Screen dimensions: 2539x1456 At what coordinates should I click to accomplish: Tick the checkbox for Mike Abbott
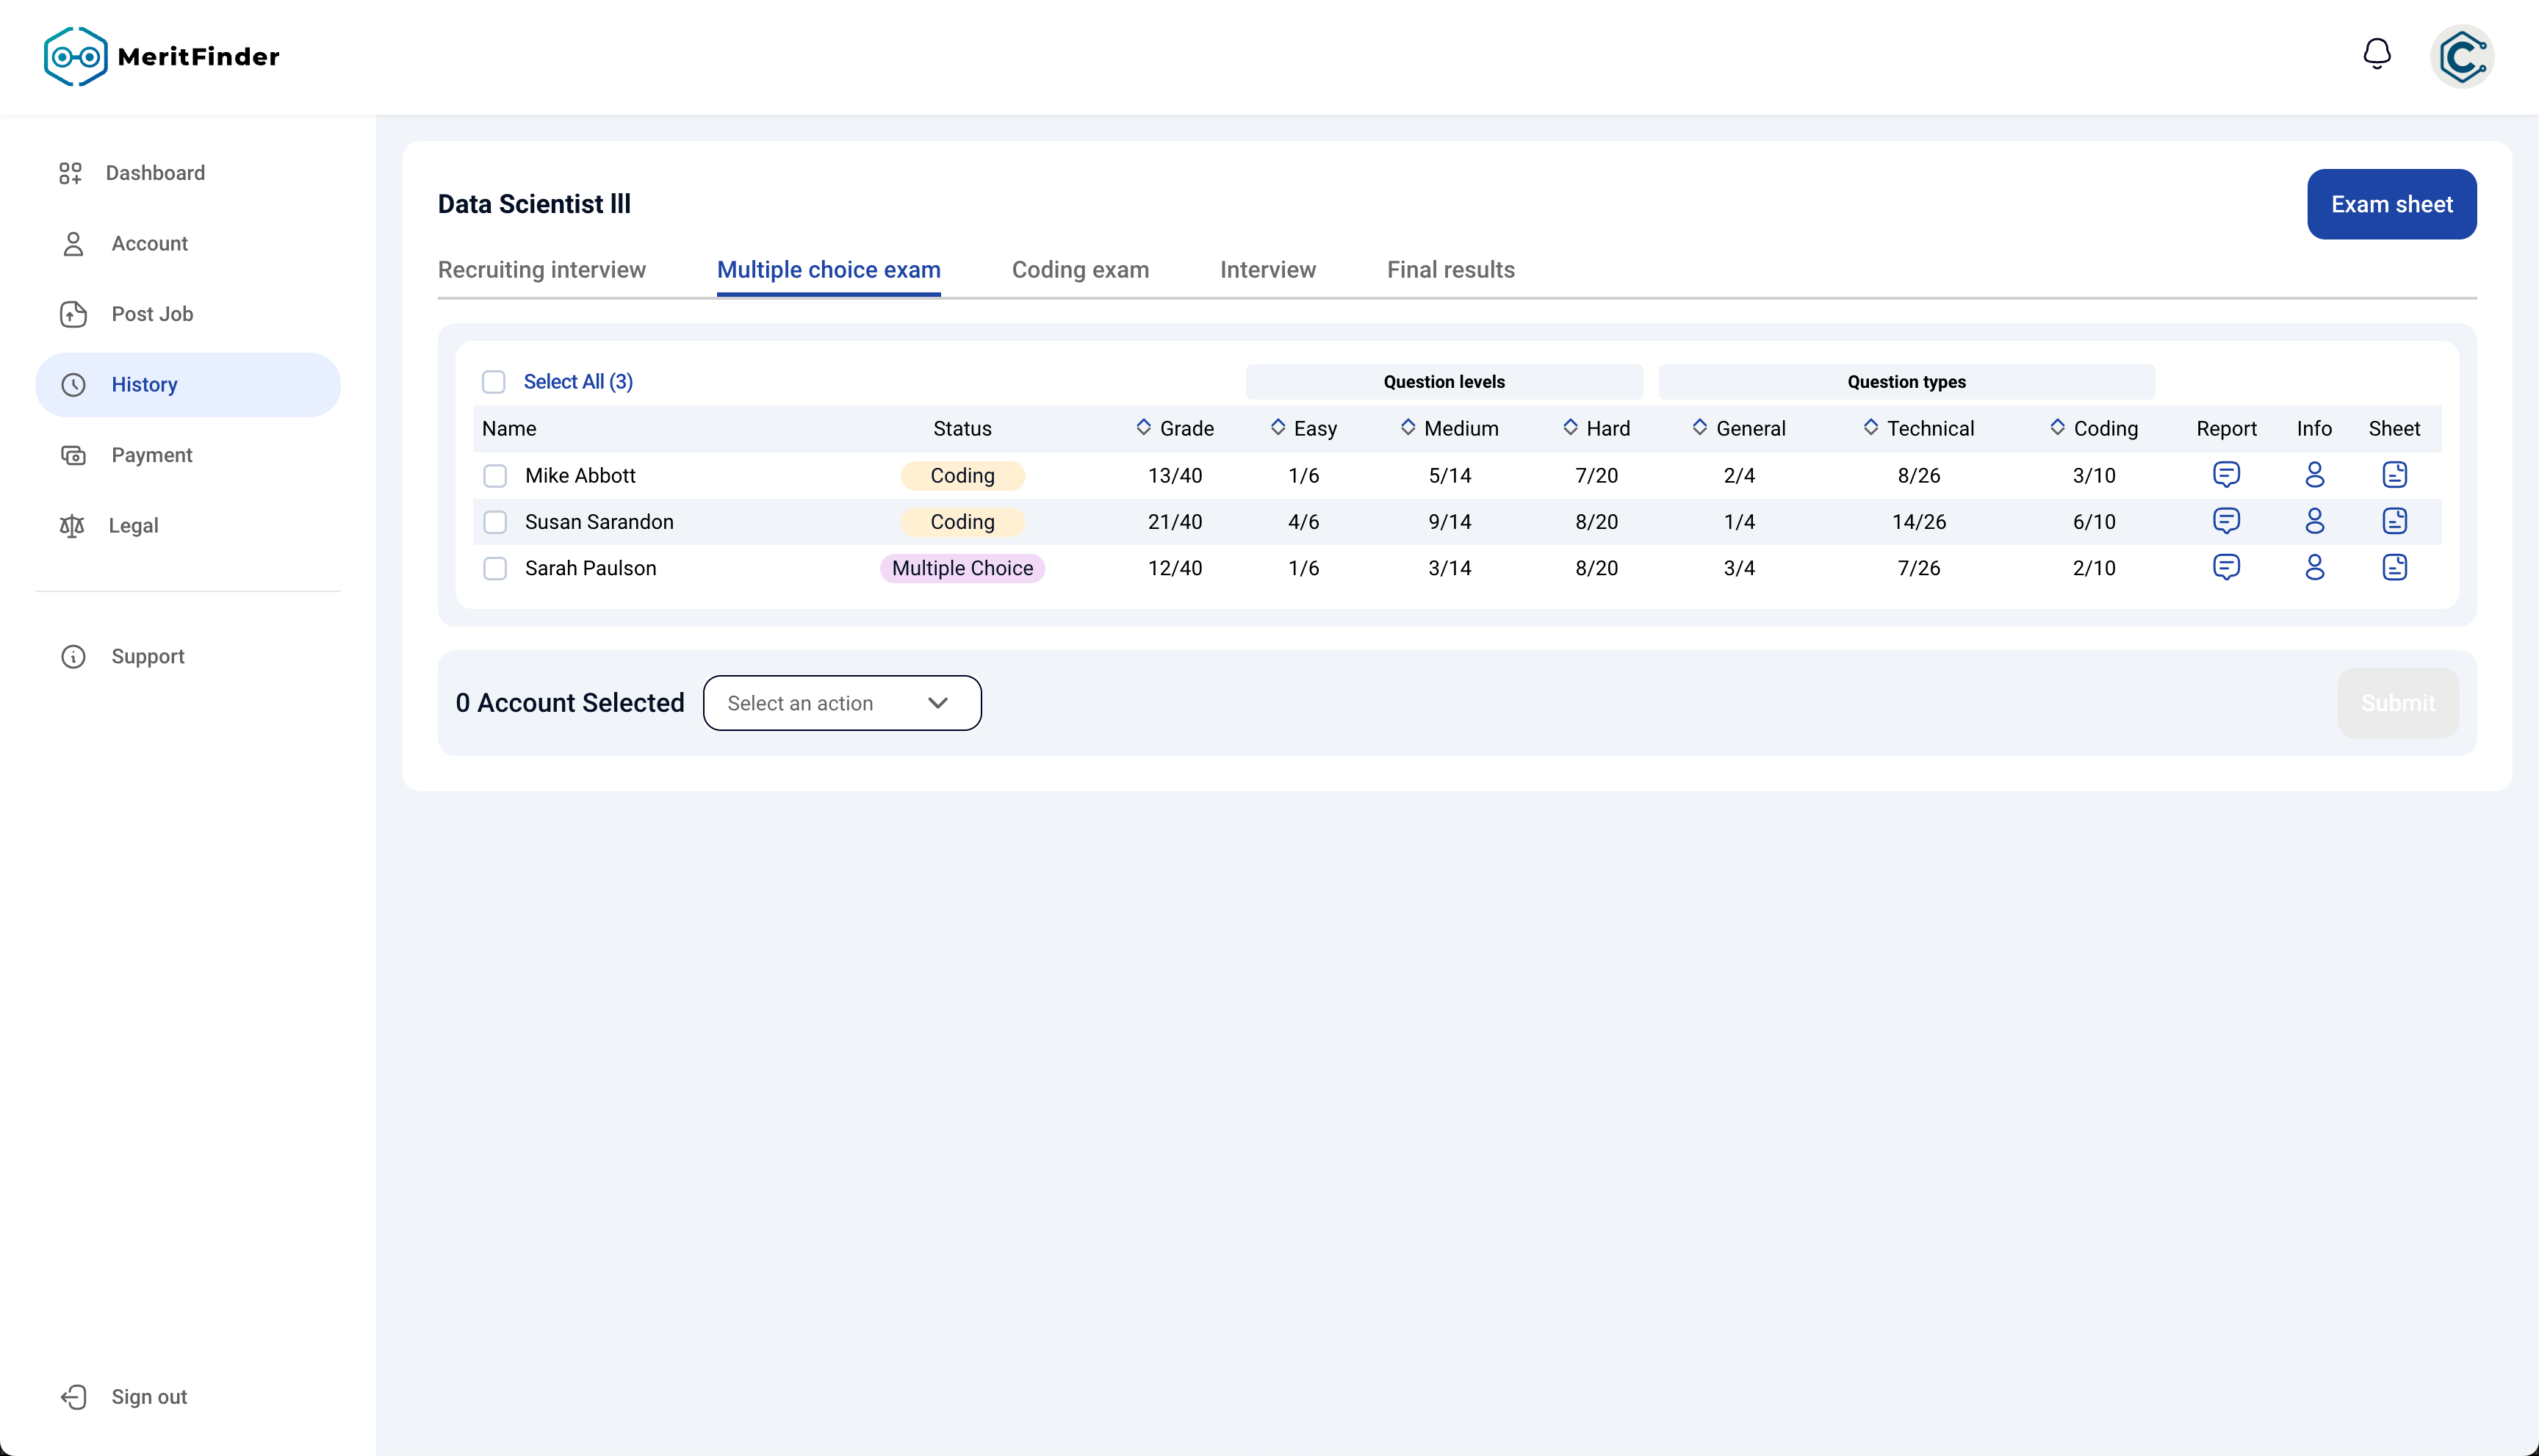495,476
